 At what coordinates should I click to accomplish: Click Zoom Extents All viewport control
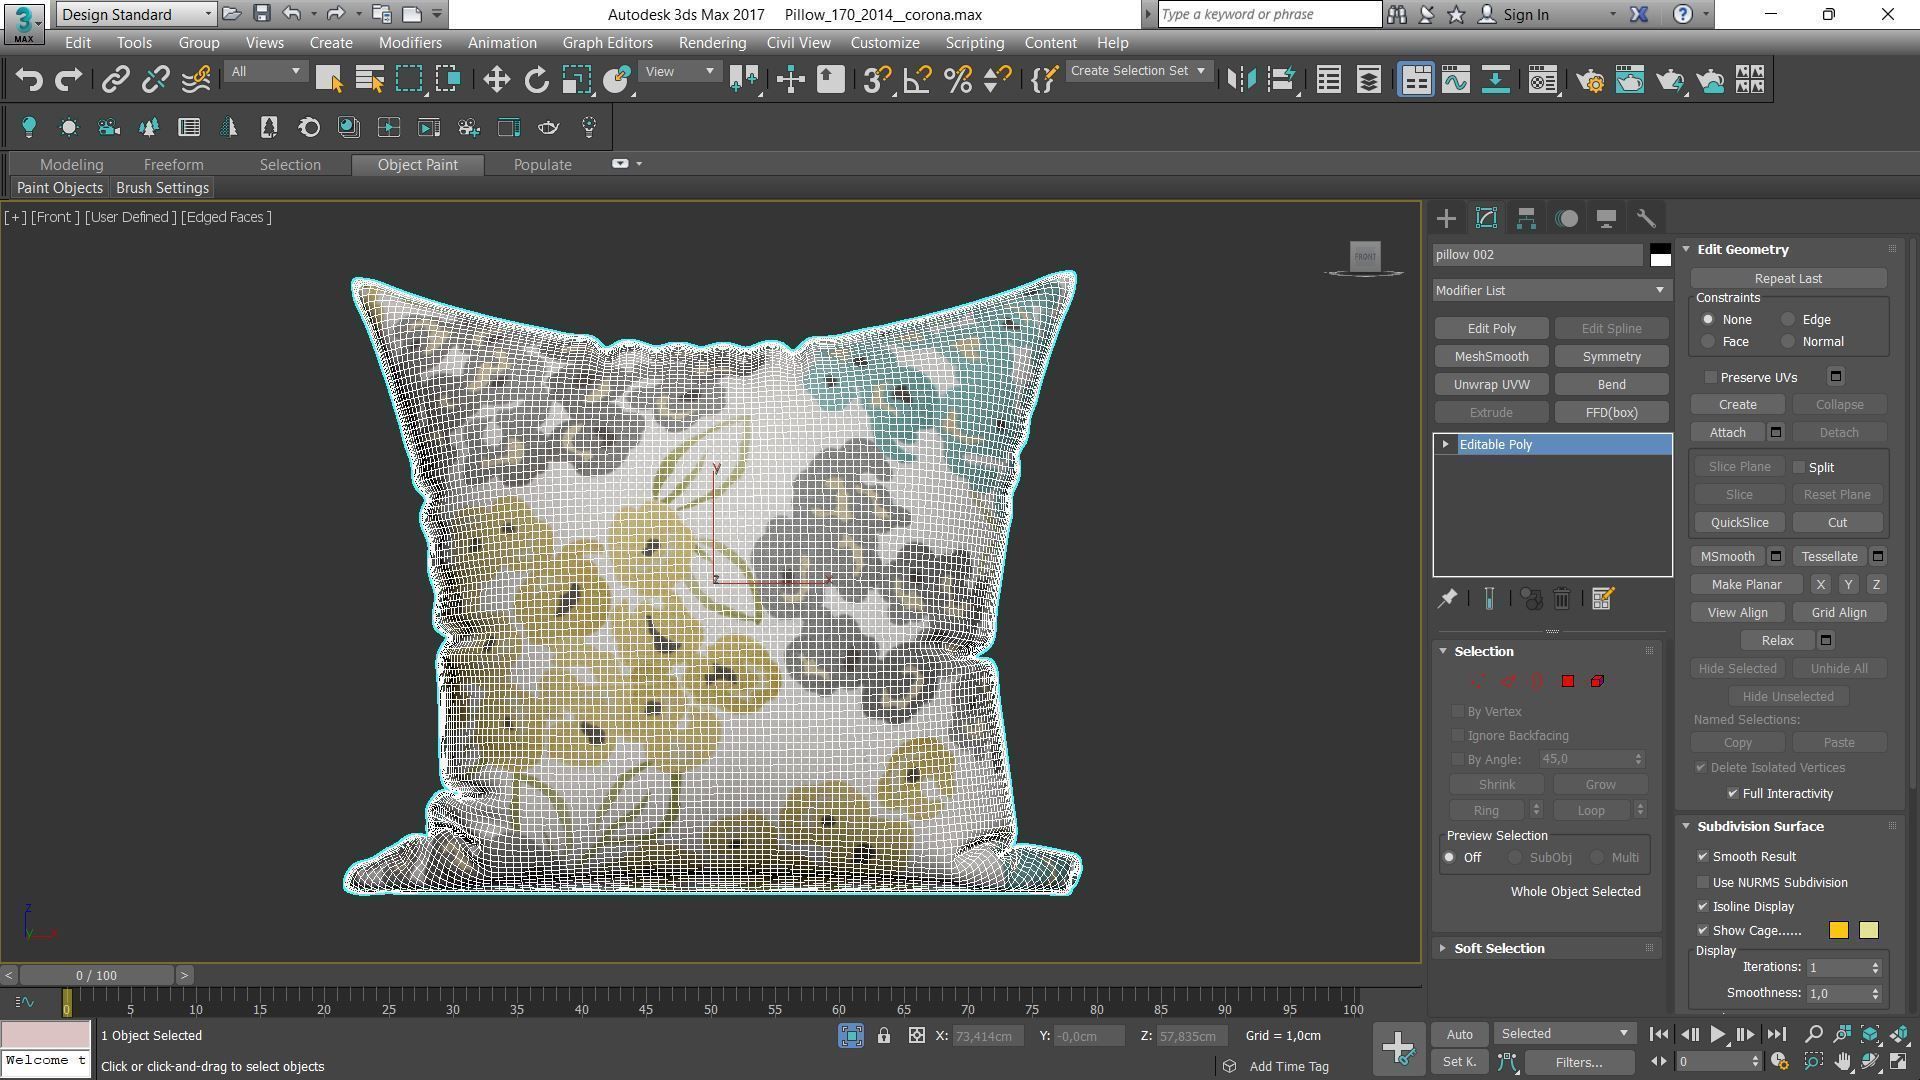[x=1899, y=1034]
